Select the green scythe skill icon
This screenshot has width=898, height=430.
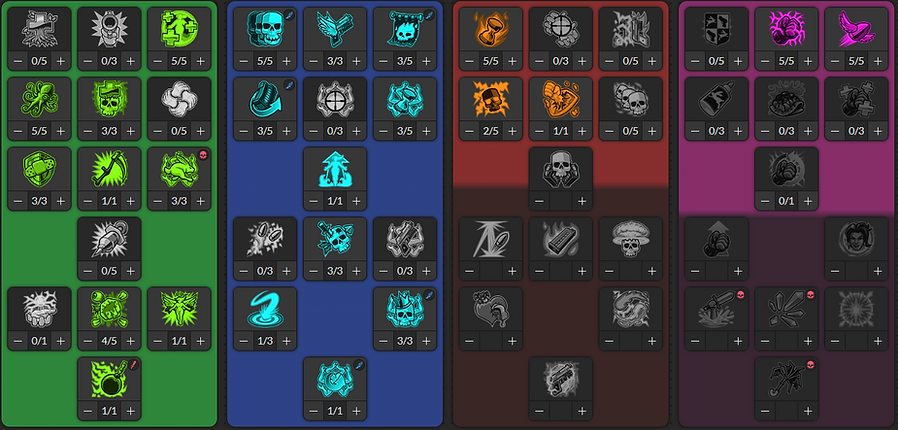(x=109, y=169)
